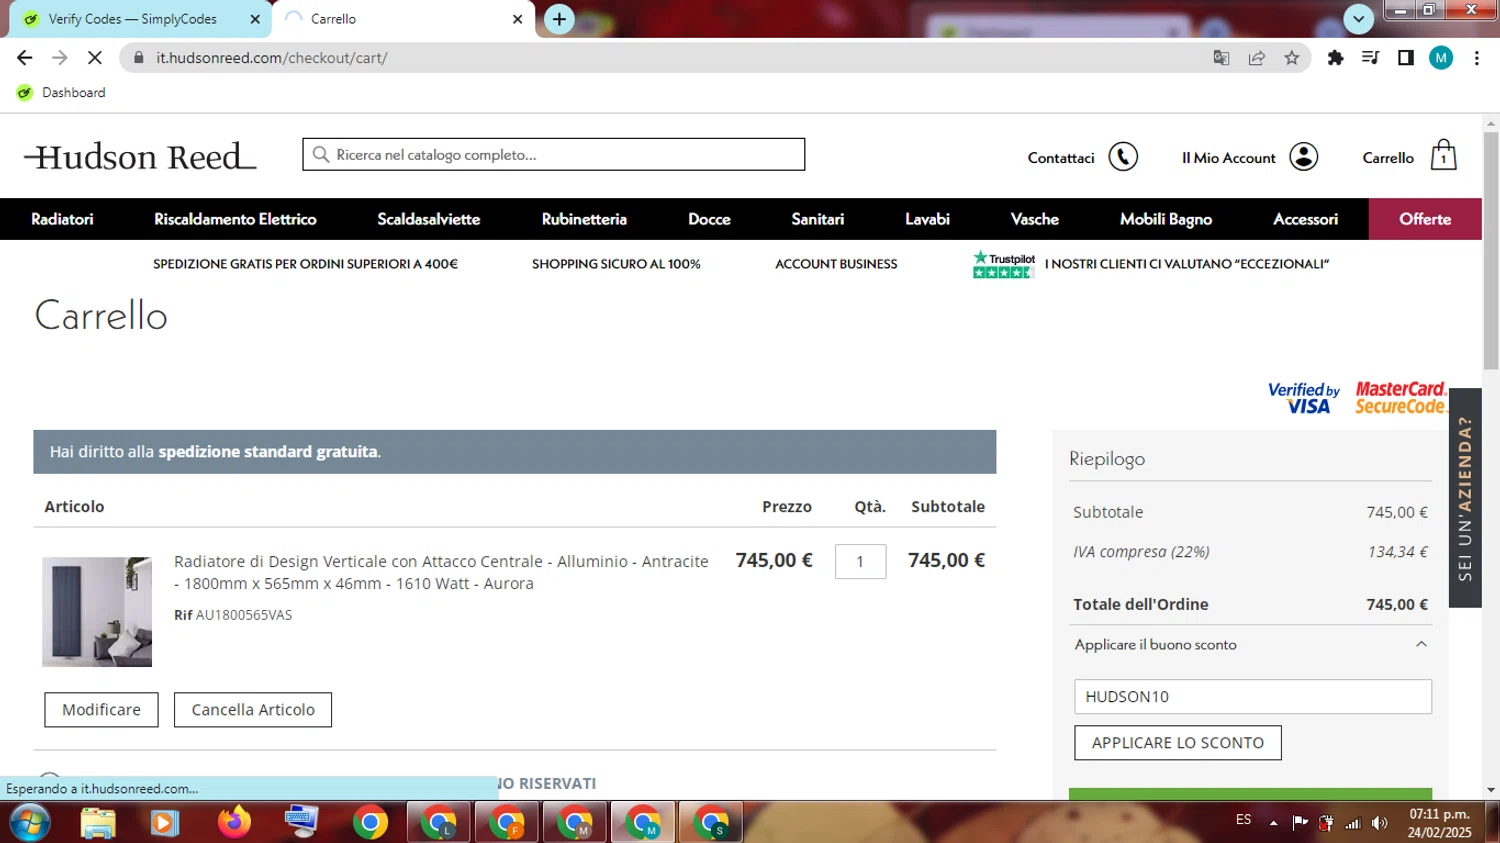Show hidden system tray icons arrow

[1273, 823]
